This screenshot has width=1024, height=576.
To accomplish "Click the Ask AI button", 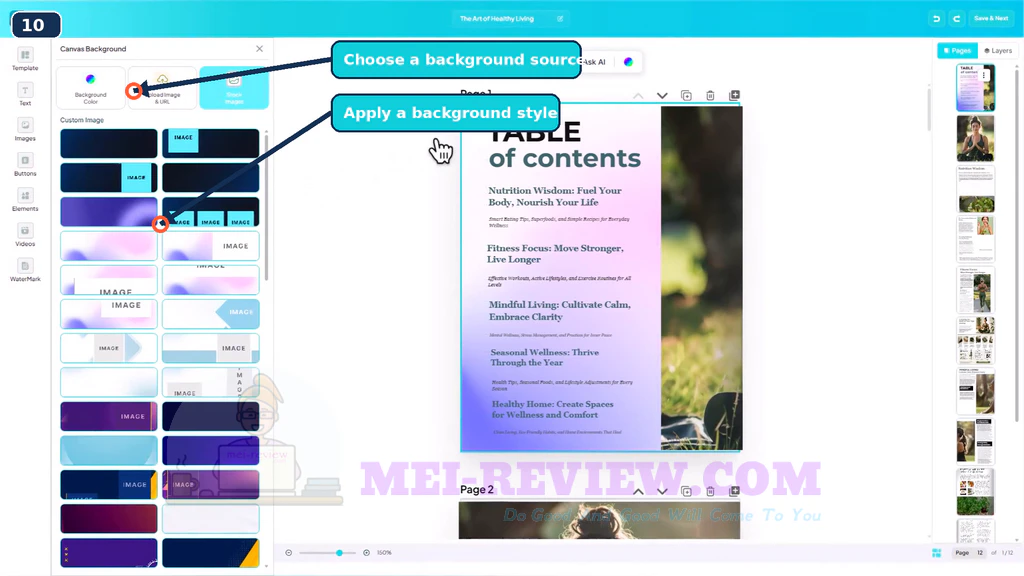I will click(594, 62).
